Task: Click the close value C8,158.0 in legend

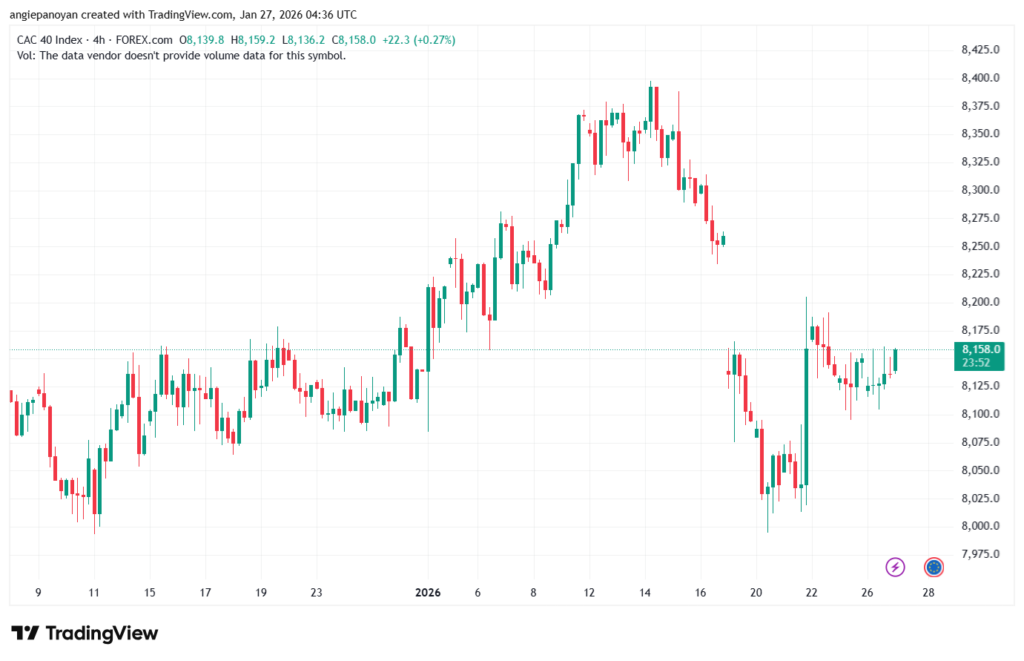Action: click(355, 40)
